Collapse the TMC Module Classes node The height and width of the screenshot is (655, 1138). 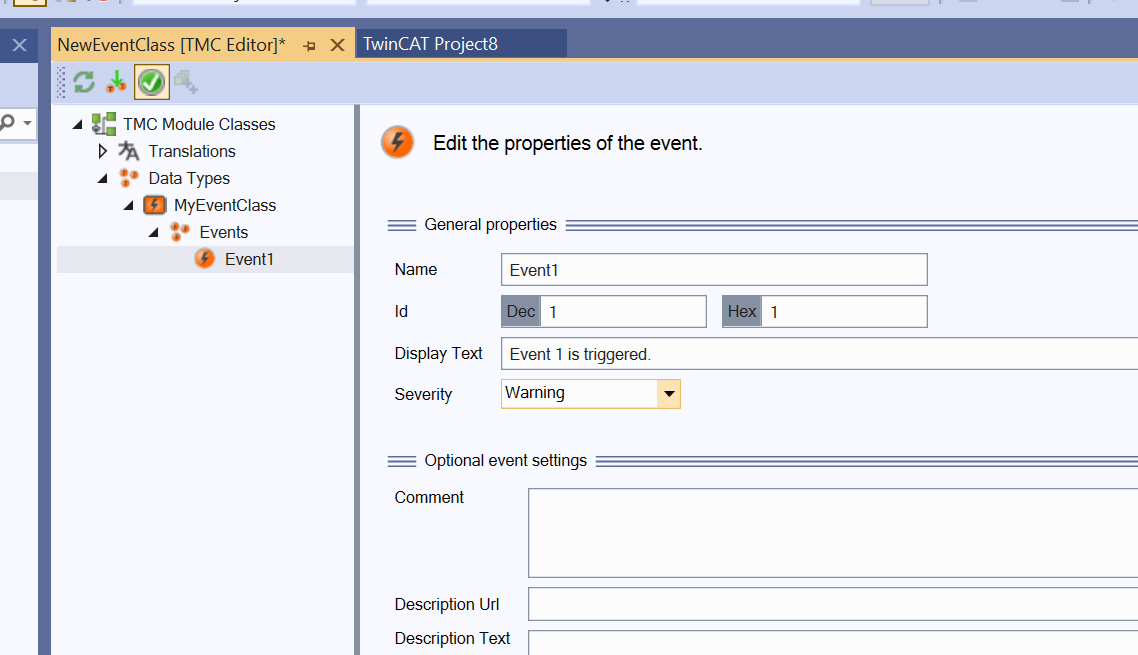click(78, 124)
